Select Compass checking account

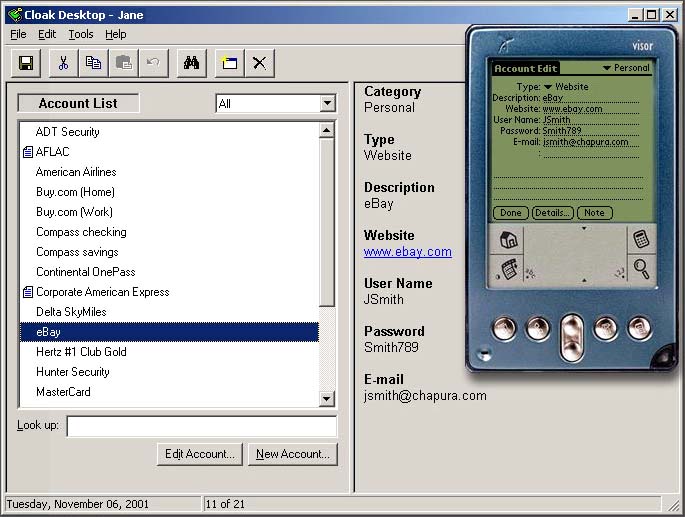(x=170, y=232)
